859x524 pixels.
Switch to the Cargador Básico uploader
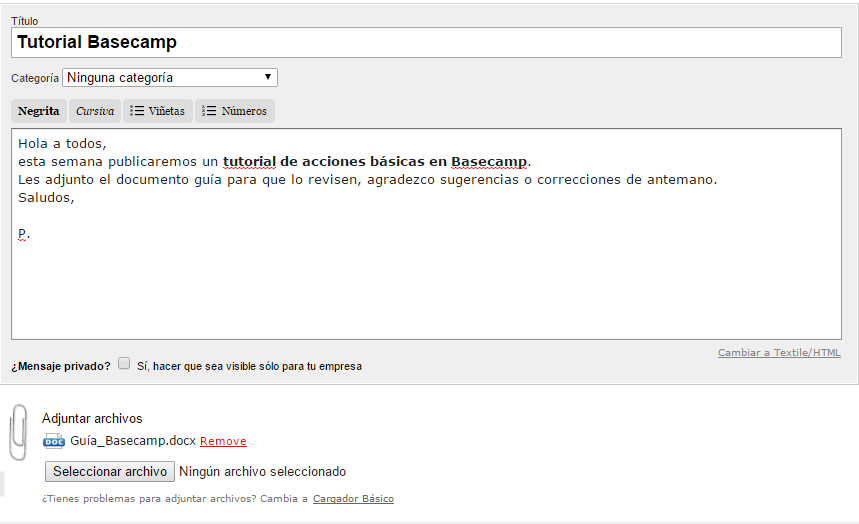tap(353, 498)
